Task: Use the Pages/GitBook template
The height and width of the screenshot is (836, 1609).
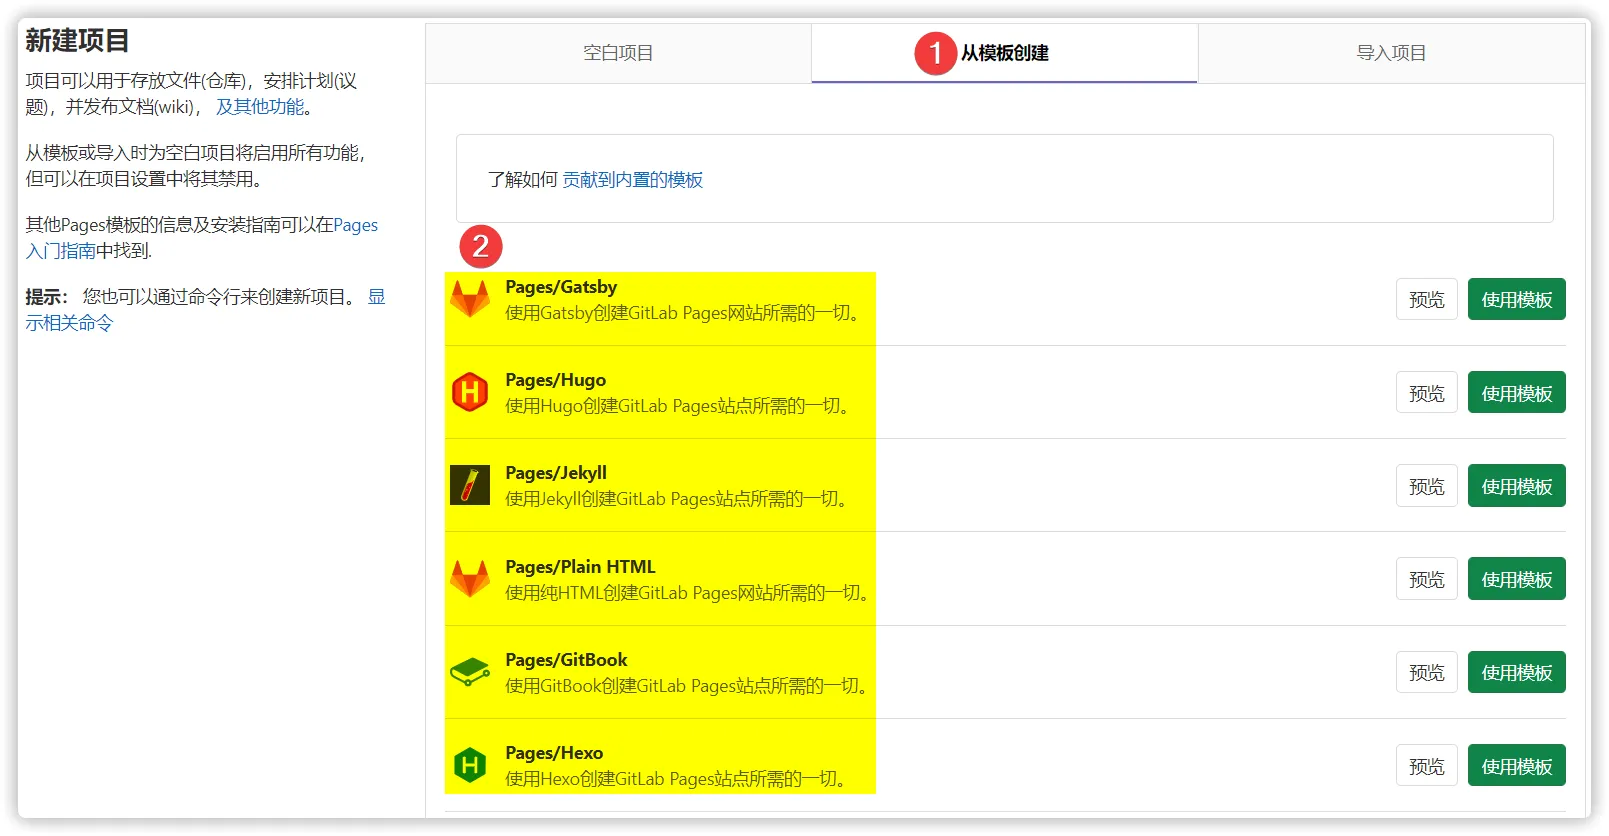Action: click(1516, 672)
